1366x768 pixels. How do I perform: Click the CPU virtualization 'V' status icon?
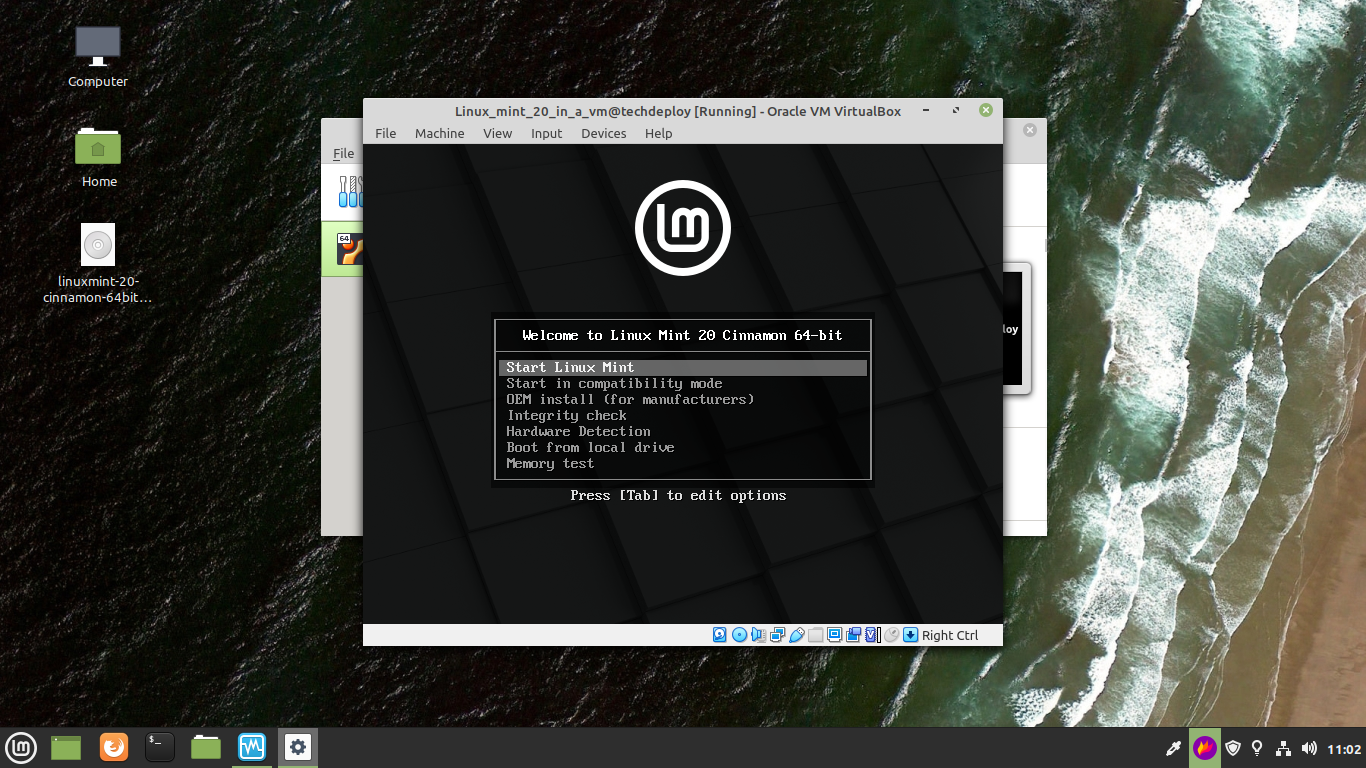pos(871,635)
